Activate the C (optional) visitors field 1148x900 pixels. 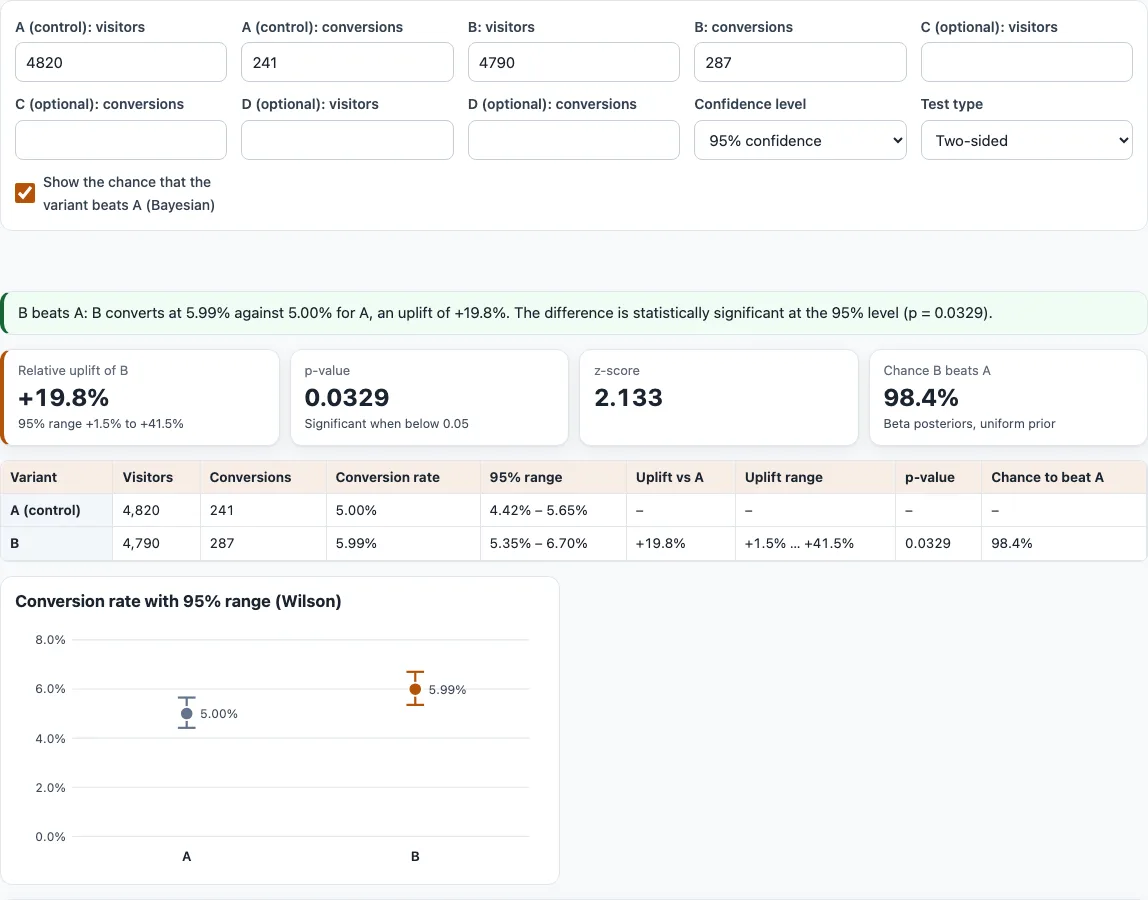click(1026, 62)
